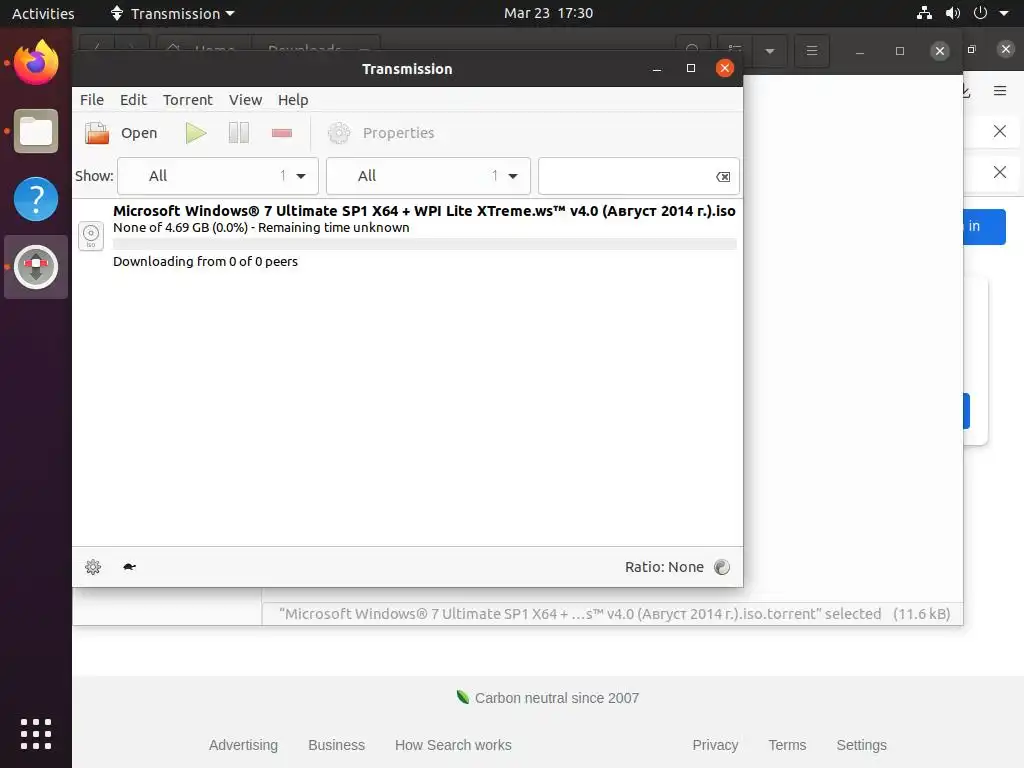Viewport: 1024px width, 768px height.
Task: Open the gear options menu in status bar
Action: click(x=93, y=567)
